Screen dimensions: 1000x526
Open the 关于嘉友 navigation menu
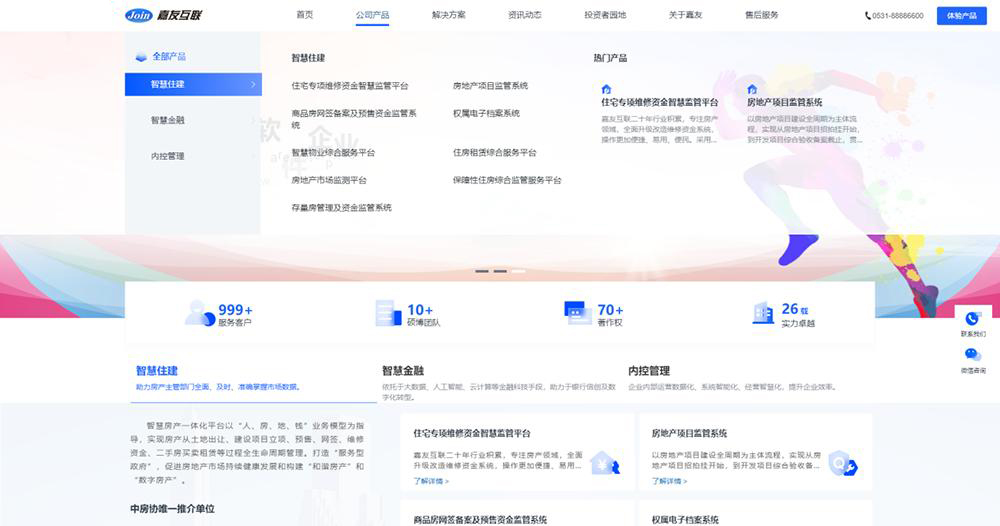click(685, 15)
